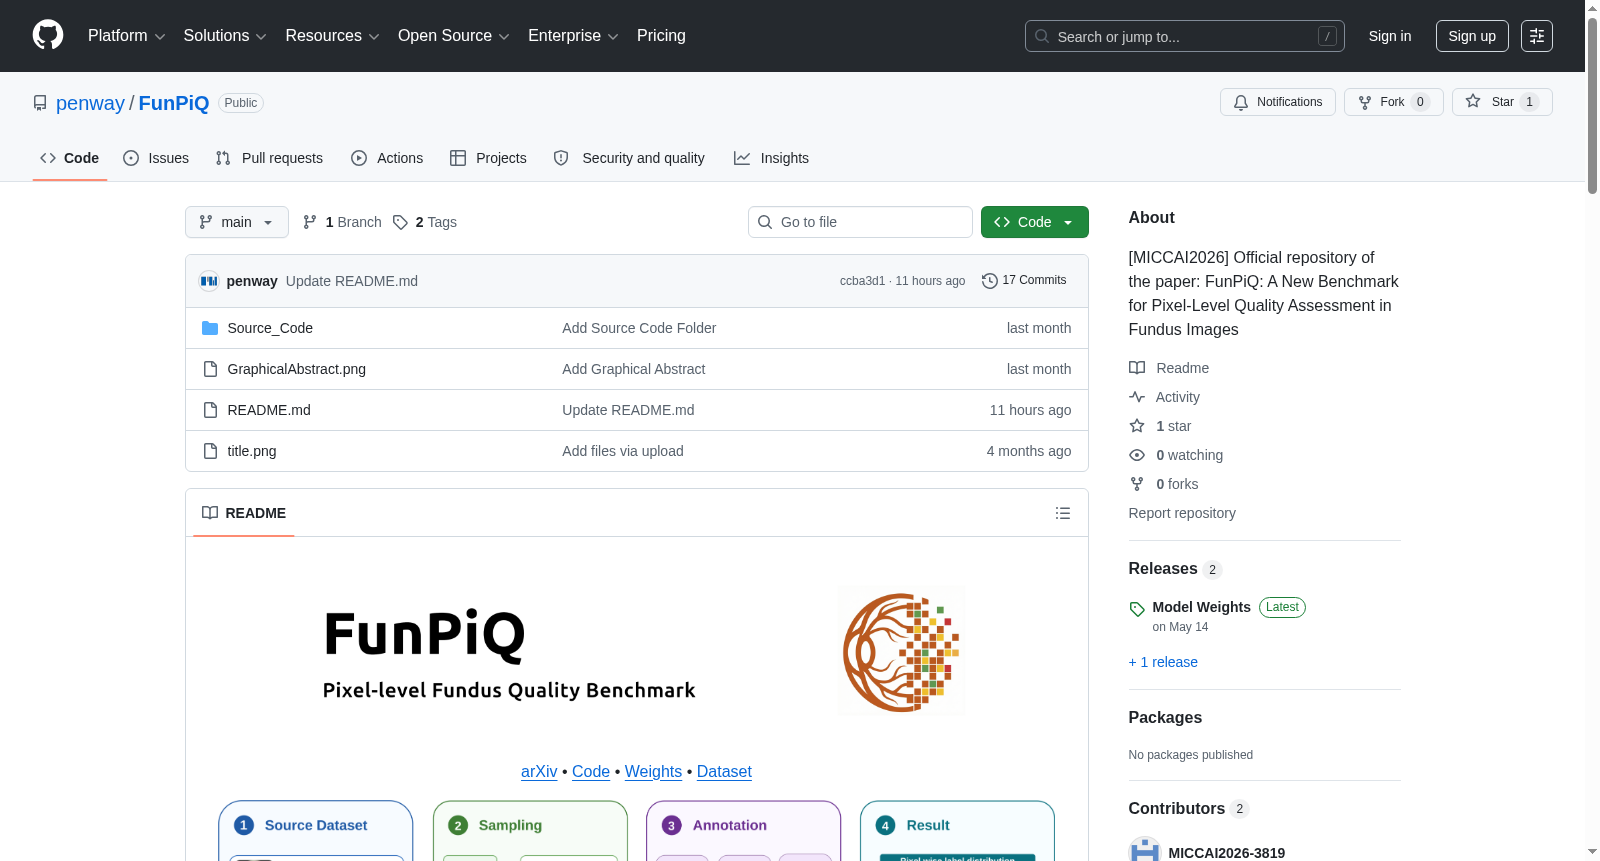Expand the Open Source menu
This screenshot has width=1600, height=861.
(454, 36)
